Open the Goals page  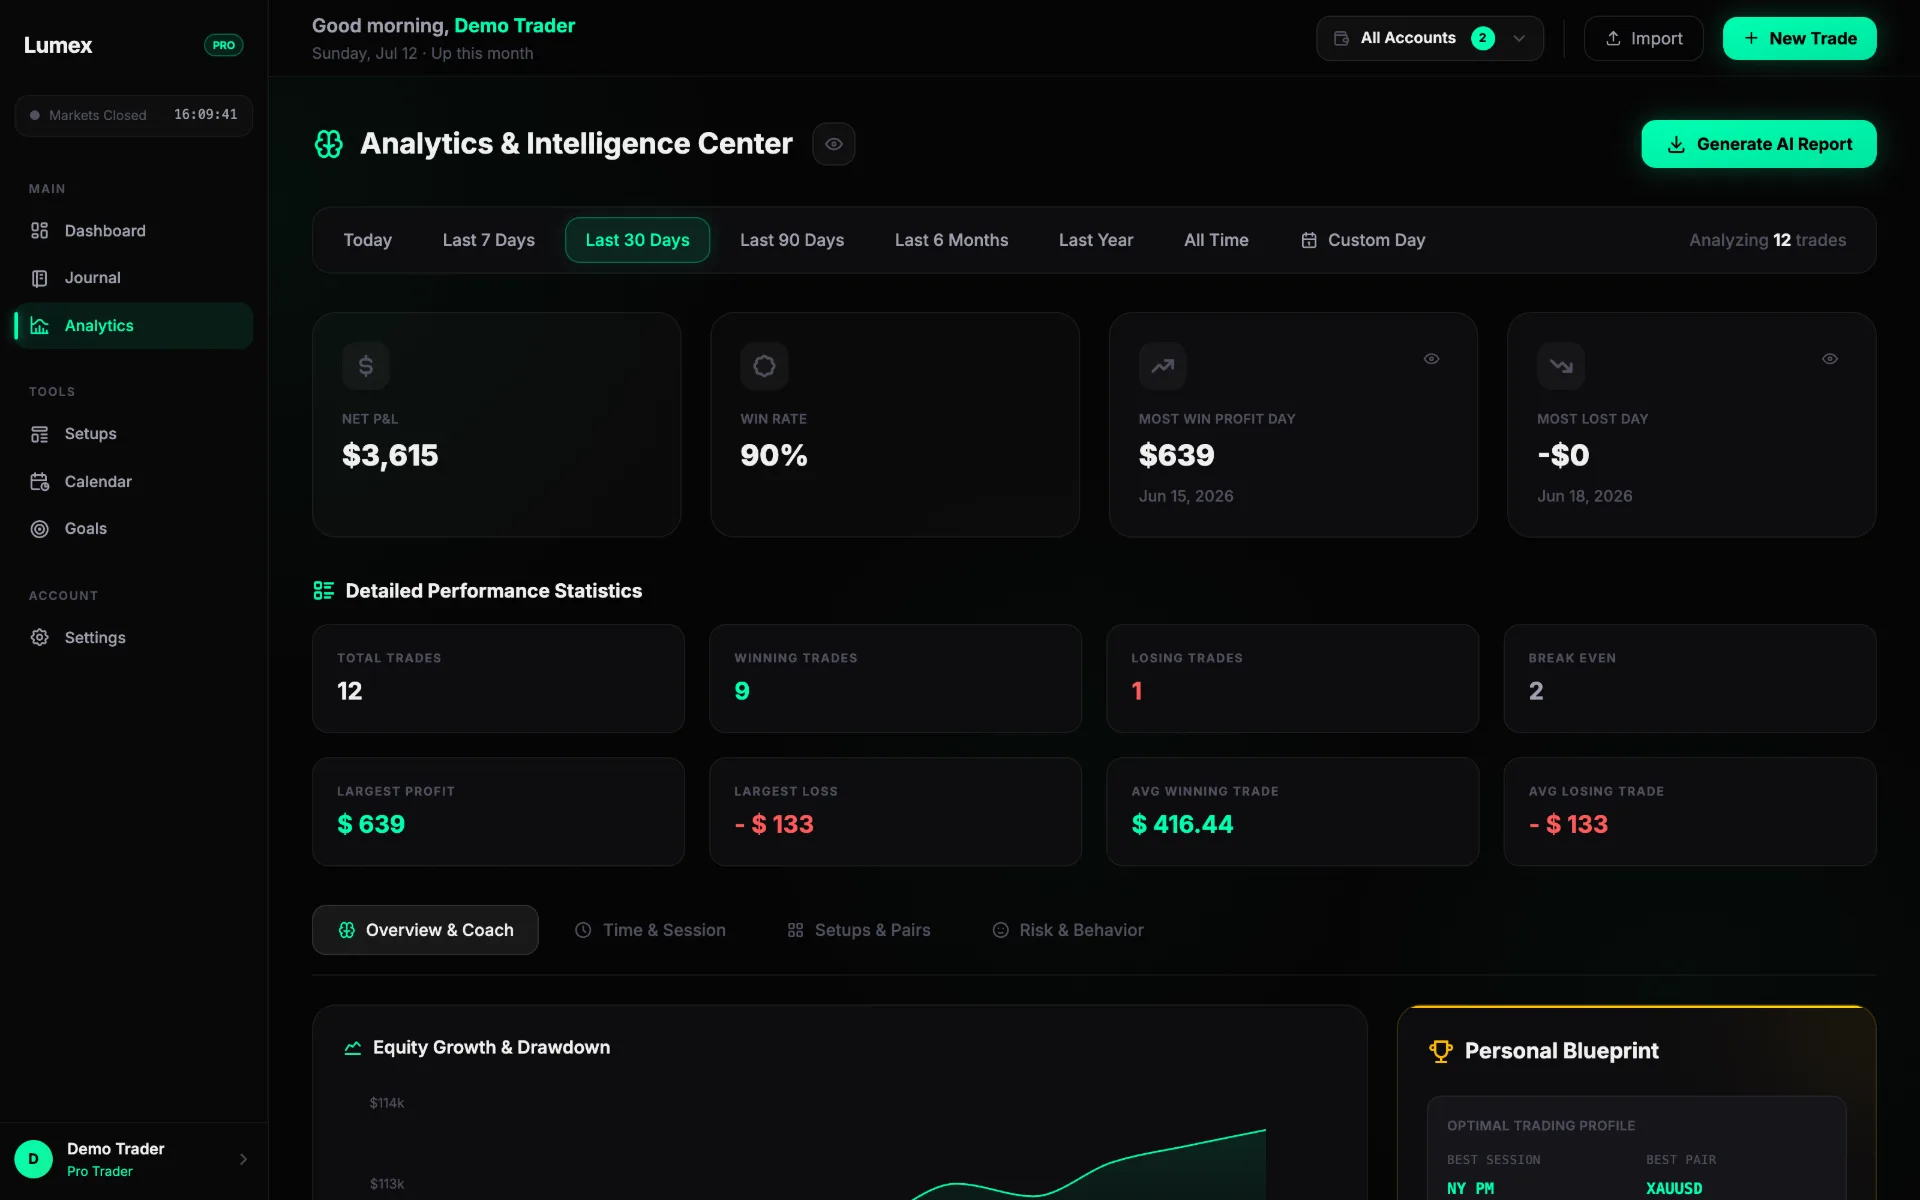[x=133, y=529]
